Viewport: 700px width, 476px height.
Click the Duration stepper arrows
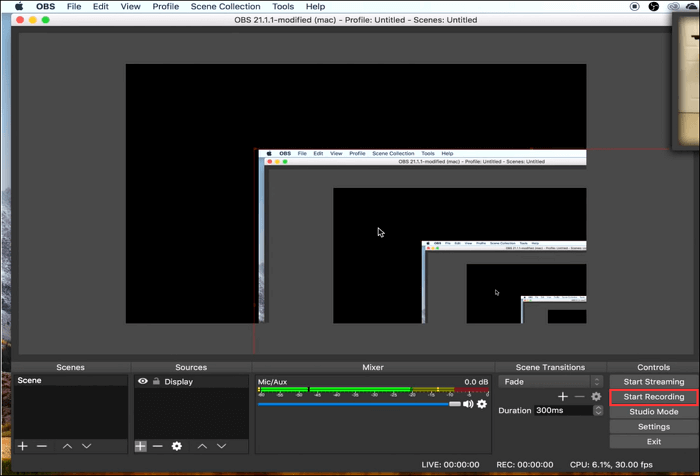(x=598, y=410)
